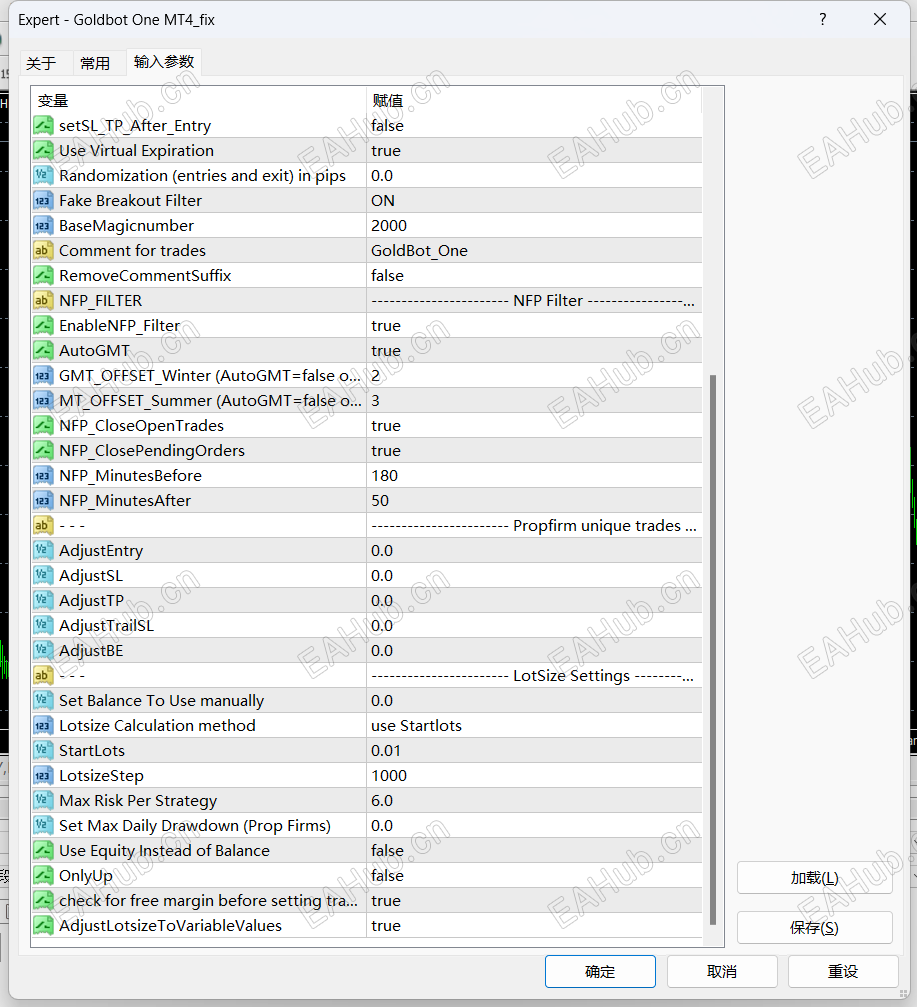Select the Set Balance To Use manually row

(x=367, y=701)
